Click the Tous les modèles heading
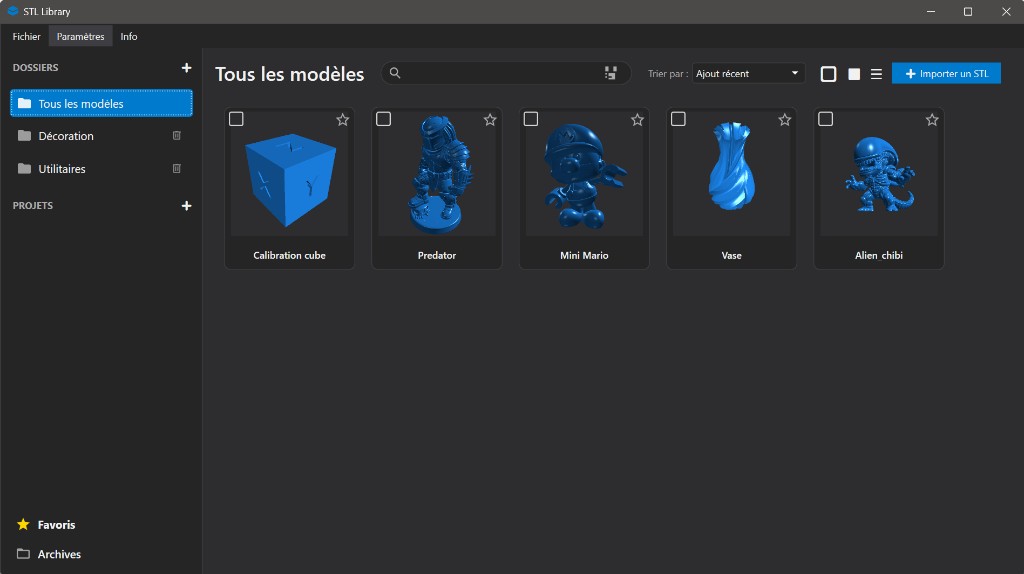The height and width of the screenshot is (574, 1024). coord(289,74)
